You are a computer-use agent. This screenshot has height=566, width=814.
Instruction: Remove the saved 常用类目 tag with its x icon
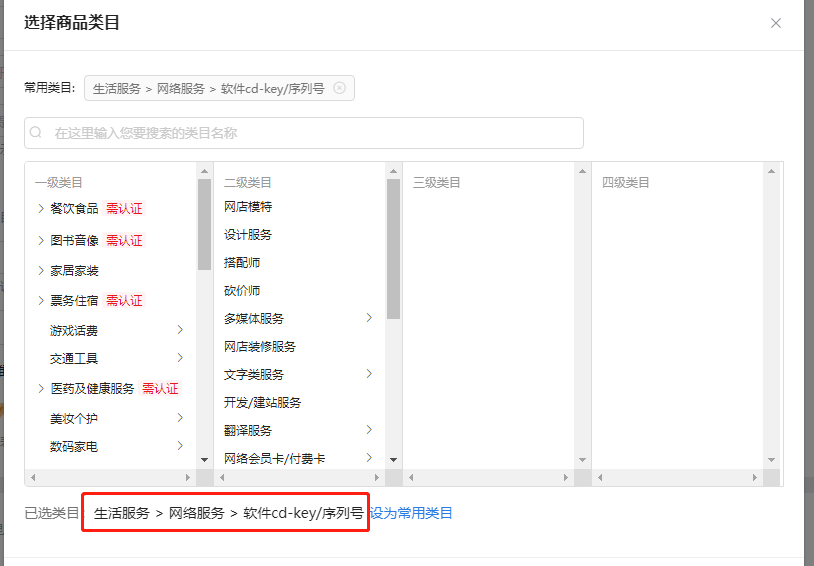(339, 88)
